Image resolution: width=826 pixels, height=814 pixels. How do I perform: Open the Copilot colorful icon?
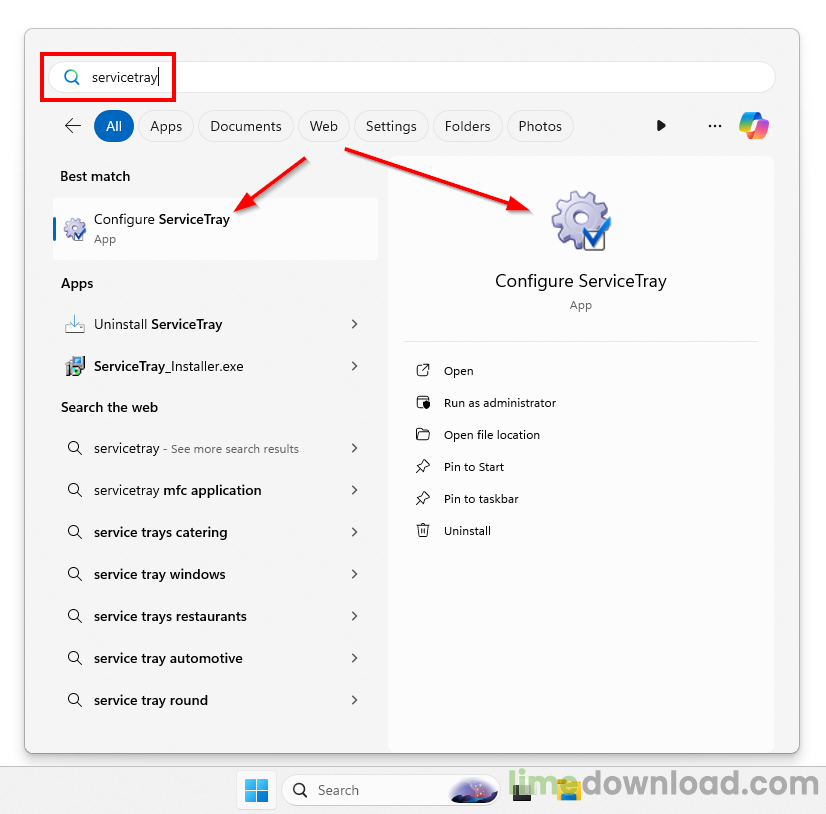(754, 126)
